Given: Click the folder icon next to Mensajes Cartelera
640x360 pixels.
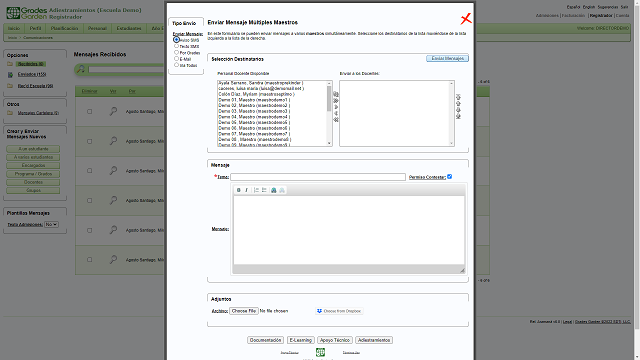Looking at the screenshot, I should pyautogui.click(x=10, y=113).
